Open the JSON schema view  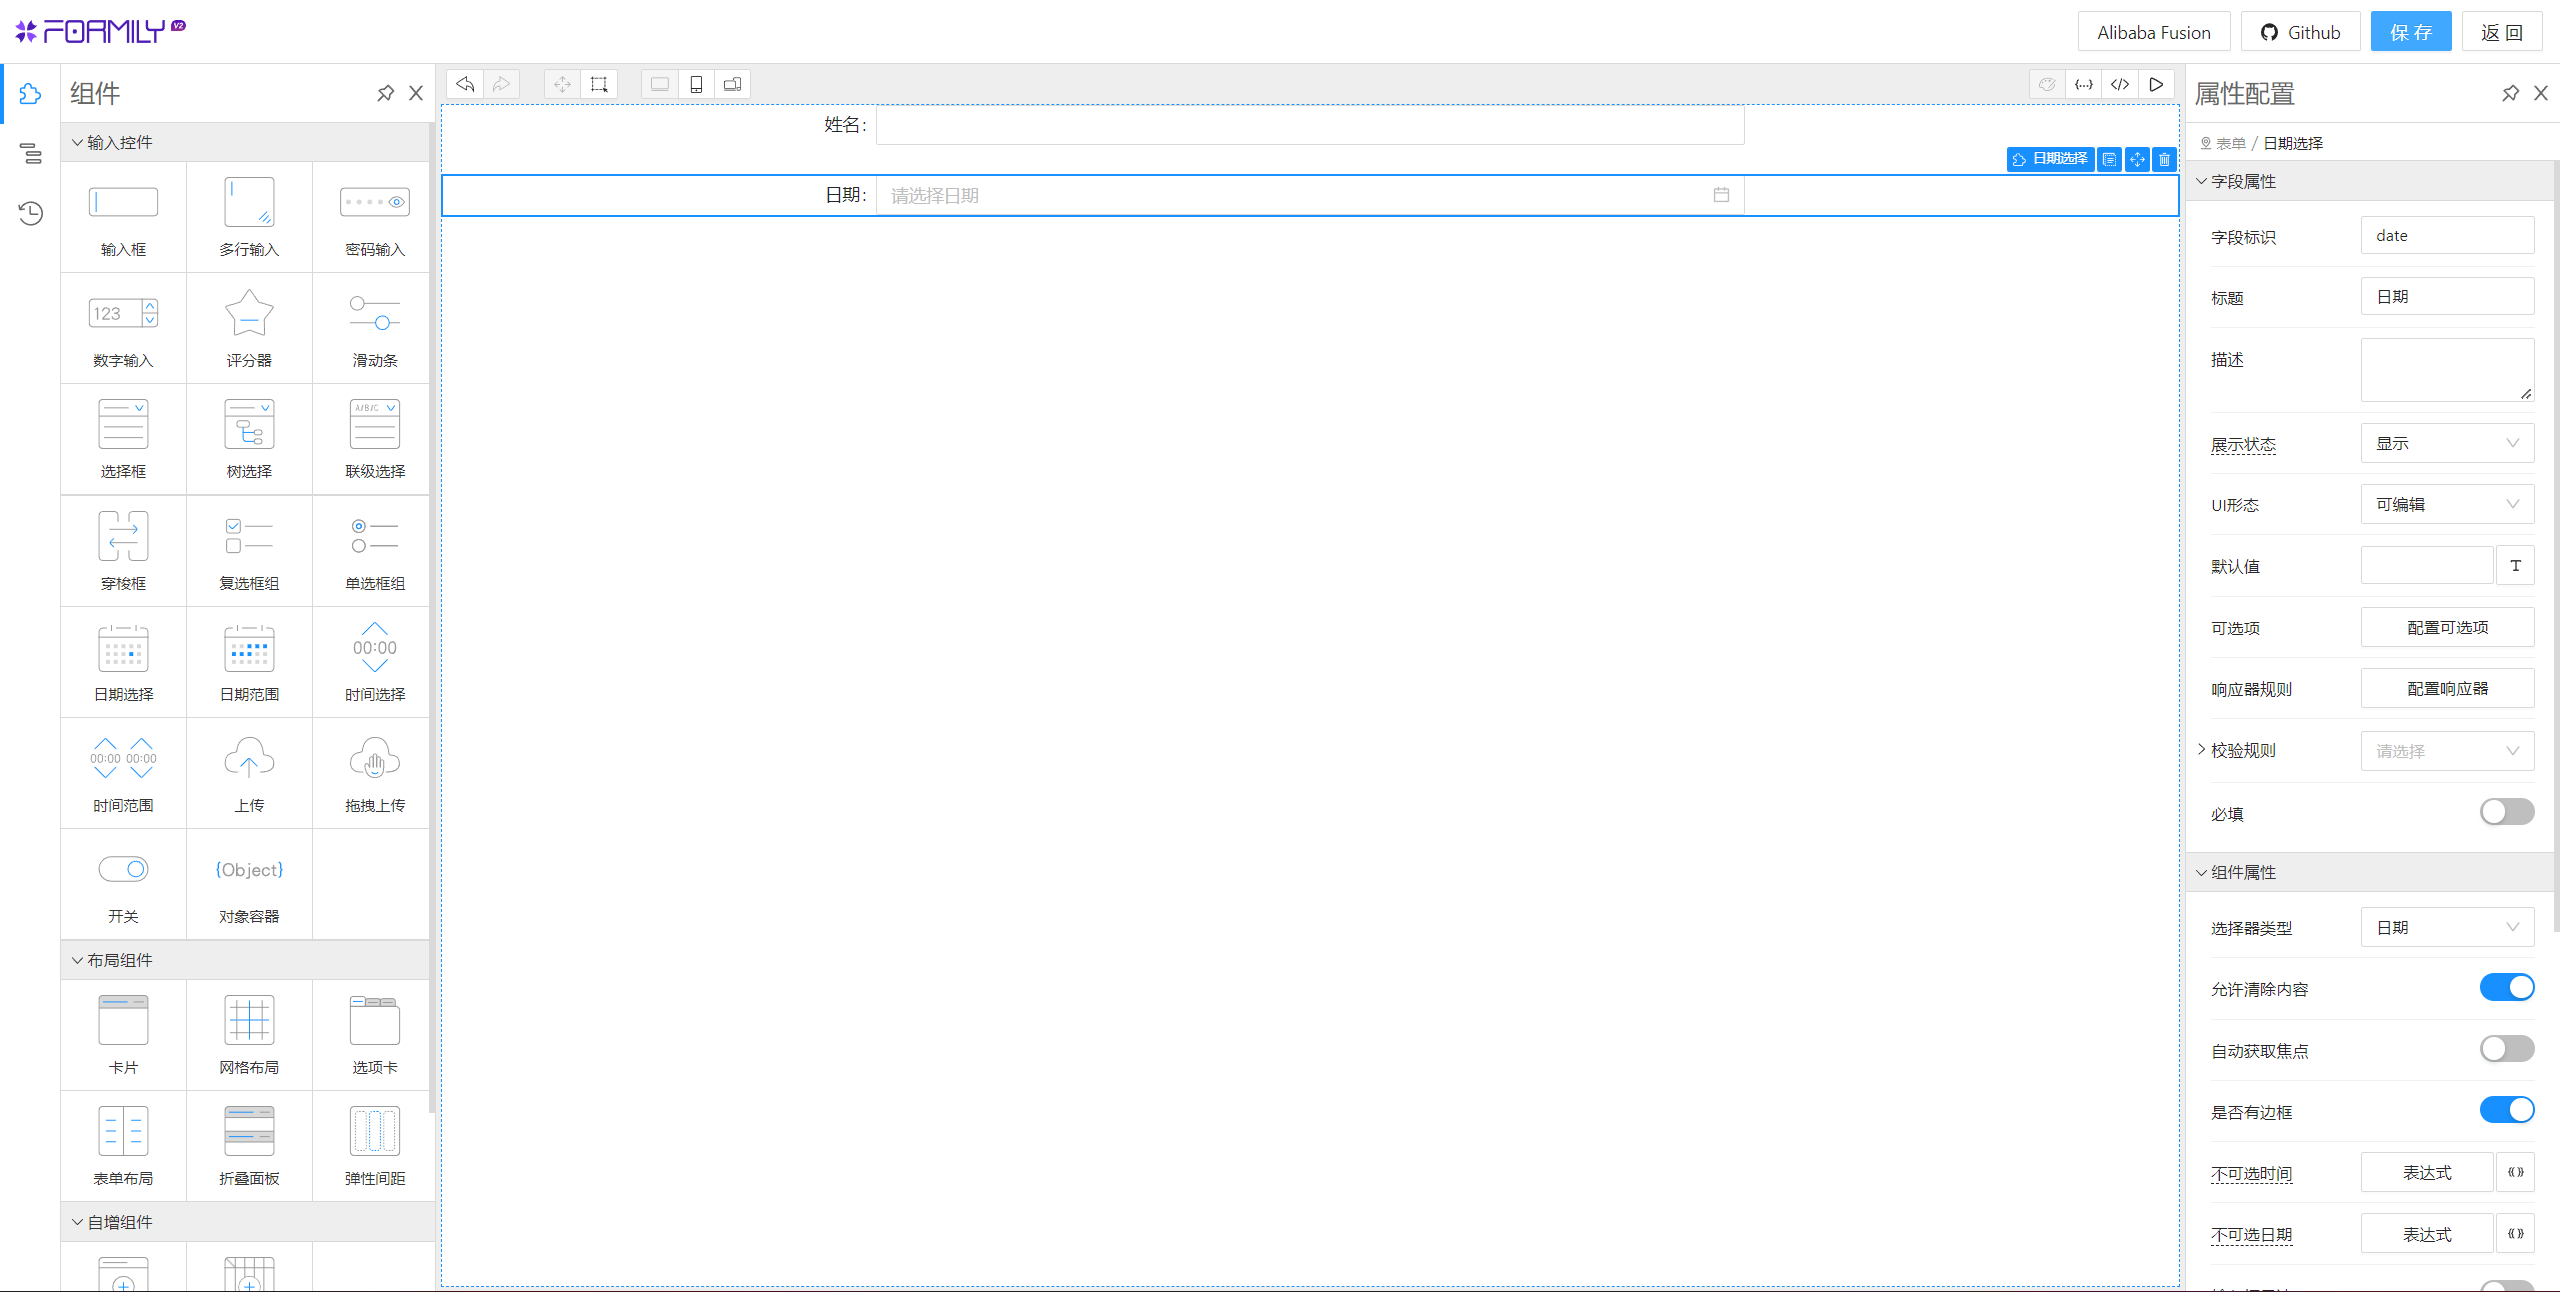coord(2084,84)
